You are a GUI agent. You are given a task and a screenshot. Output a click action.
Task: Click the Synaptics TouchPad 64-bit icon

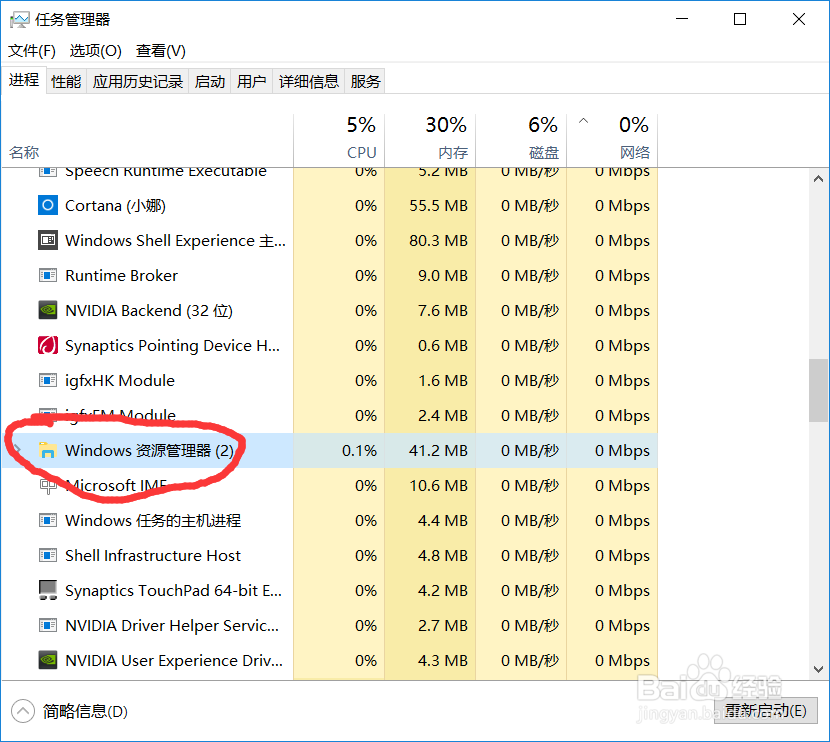[x=48, y=590]
